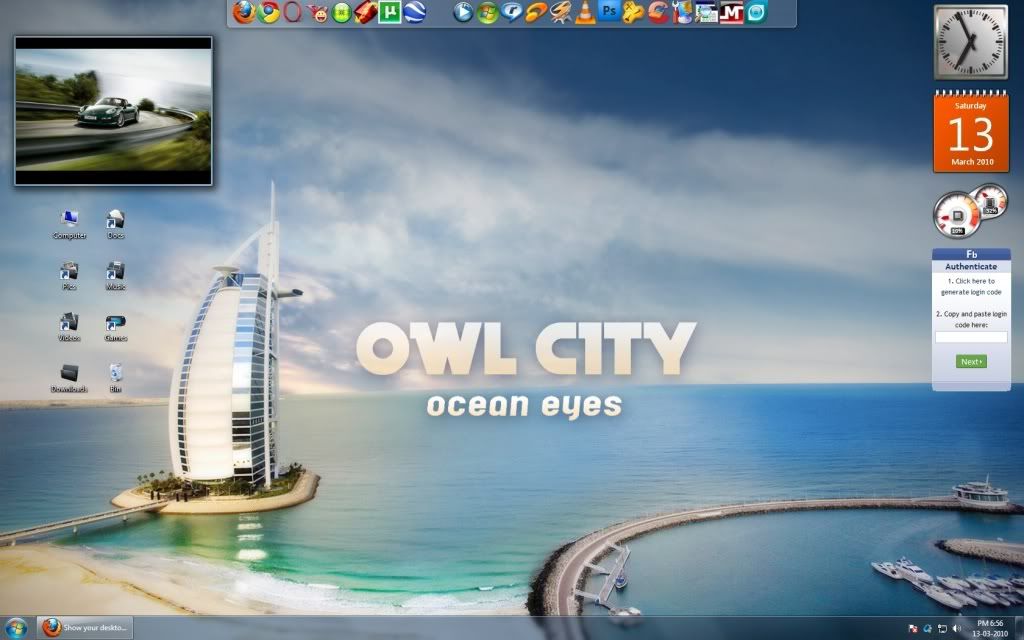1024x640 pixels.
Task: Open the Games shortcut on desktop
Action: point(116,326)
